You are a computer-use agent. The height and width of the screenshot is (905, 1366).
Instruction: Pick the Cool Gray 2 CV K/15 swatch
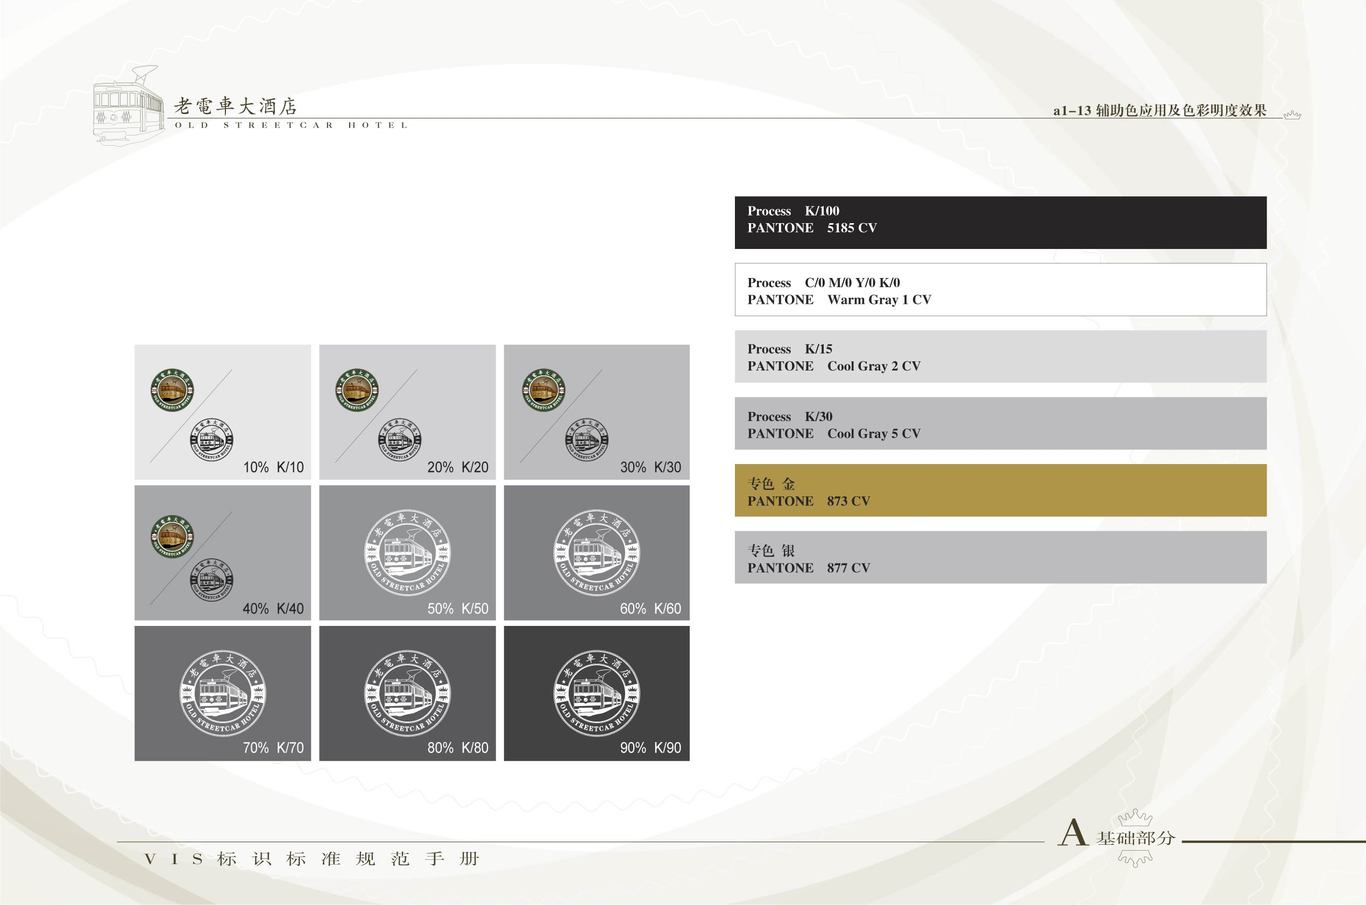click(1000, 357)
